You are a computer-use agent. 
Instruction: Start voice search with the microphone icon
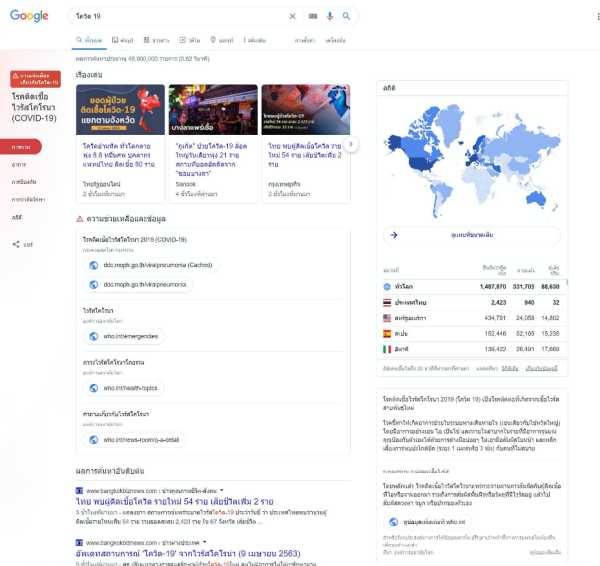329,17
